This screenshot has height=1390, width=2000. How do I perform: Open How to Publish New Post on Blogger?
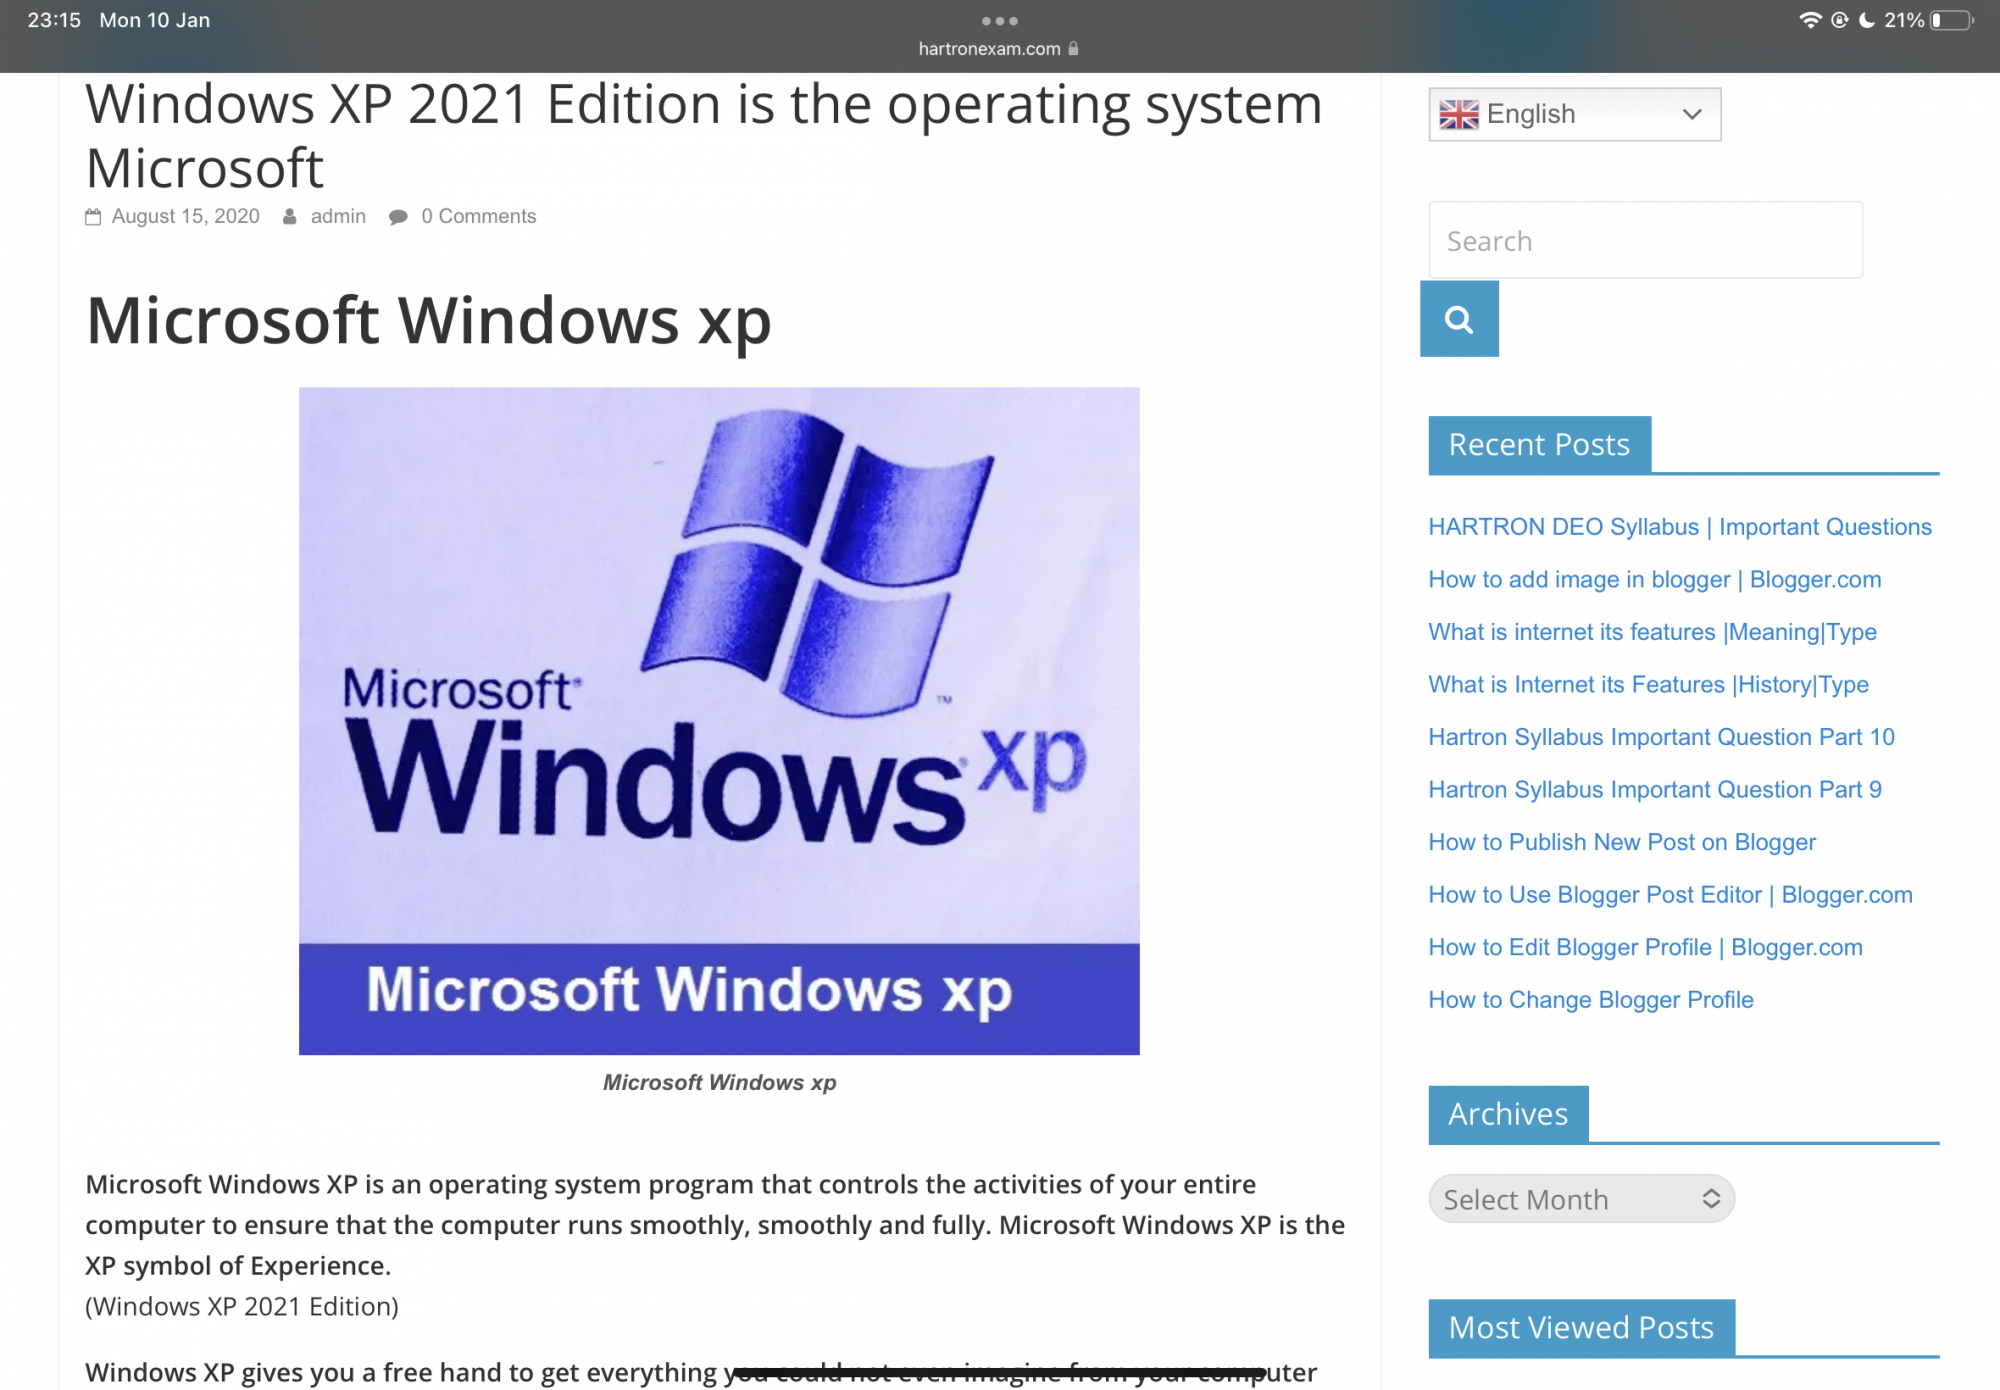click(1621, 842)
